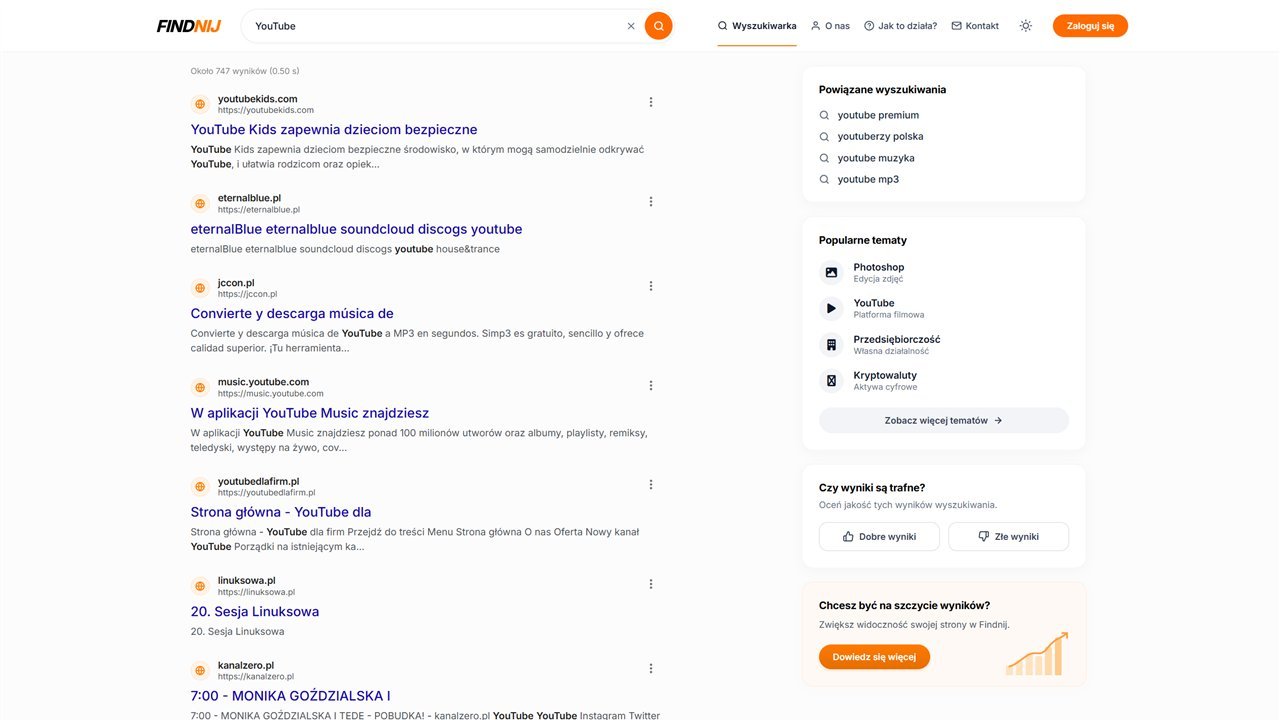Switch to the Wyszukiwarka tab
This screenshot has width=1280, height=720.
[757, 26]
